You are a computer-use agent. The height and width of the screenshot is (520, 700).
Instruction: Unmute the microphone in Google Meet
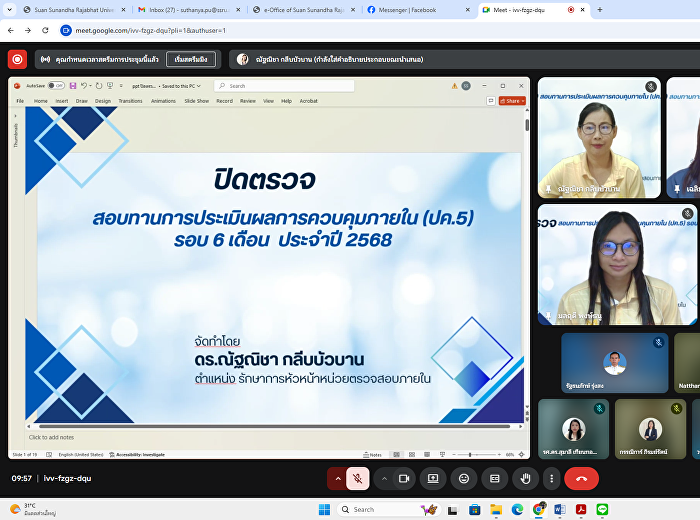358,478
